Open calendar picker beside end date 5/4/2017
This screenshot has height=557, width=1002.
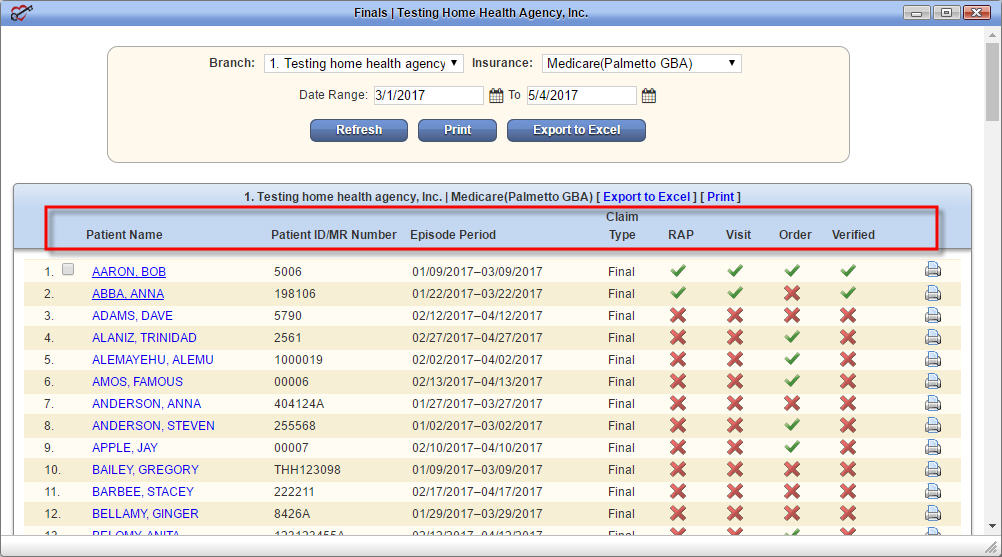tap(649, 96)
